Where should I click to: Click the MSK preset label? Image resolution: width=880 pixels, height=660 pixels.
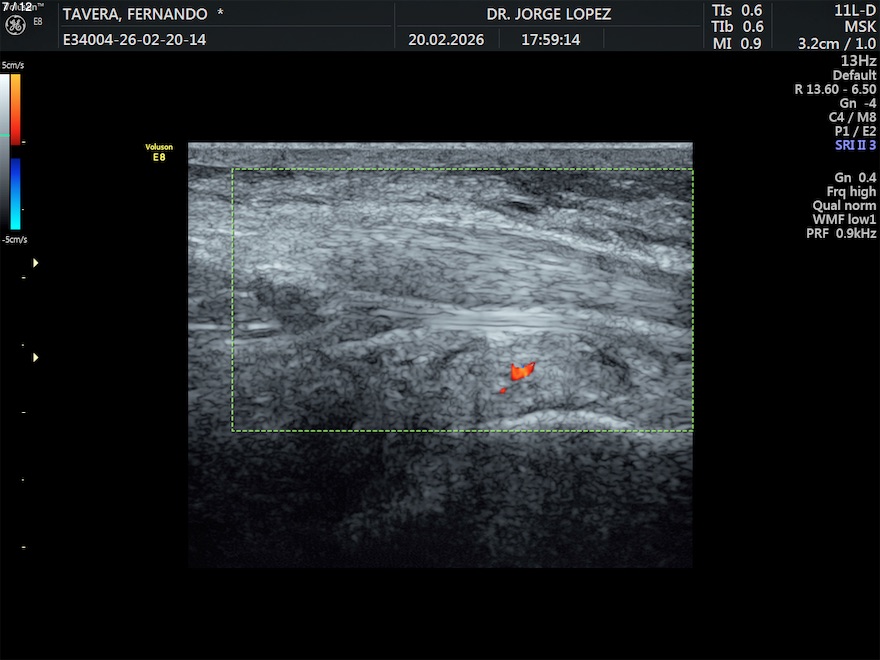pos(860,27)
